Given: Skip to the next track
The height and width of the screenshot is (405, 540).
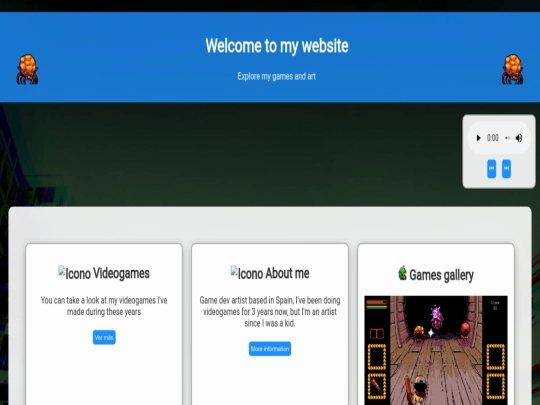Looking at the screenshot, I should [x=506, y=169].
